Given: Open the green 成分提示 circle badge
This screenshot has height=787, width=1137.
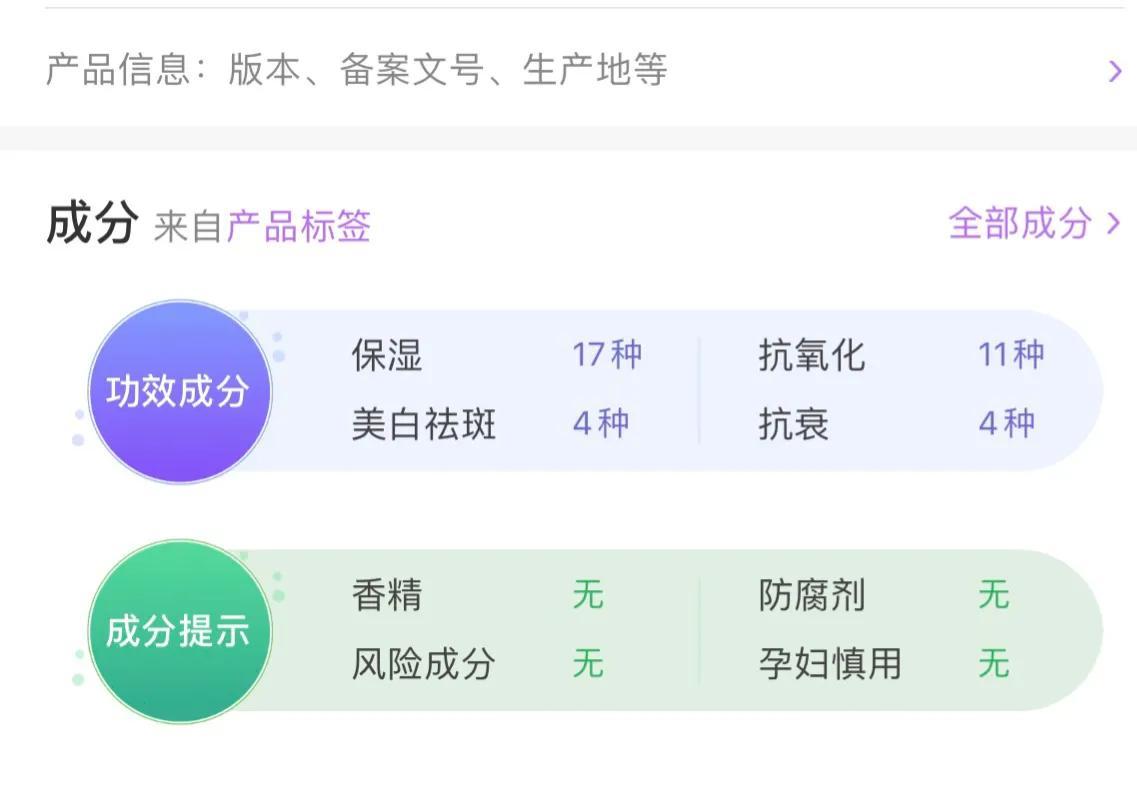Looking at the screenshot, I should (x=180, y=631).
